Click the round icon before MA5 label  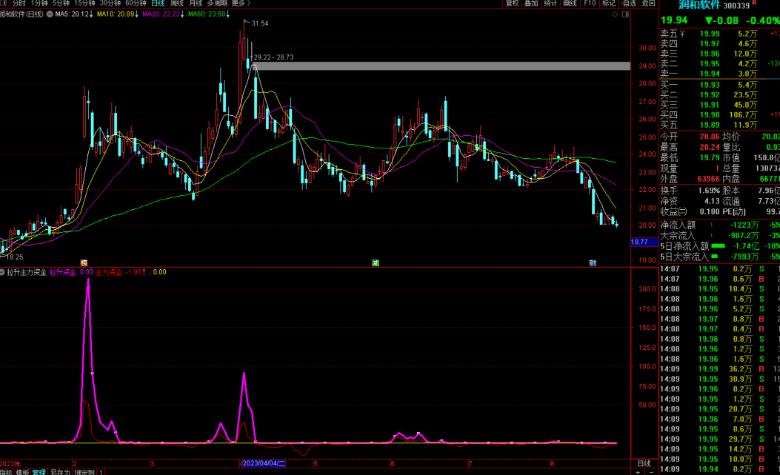coord(50,14)
